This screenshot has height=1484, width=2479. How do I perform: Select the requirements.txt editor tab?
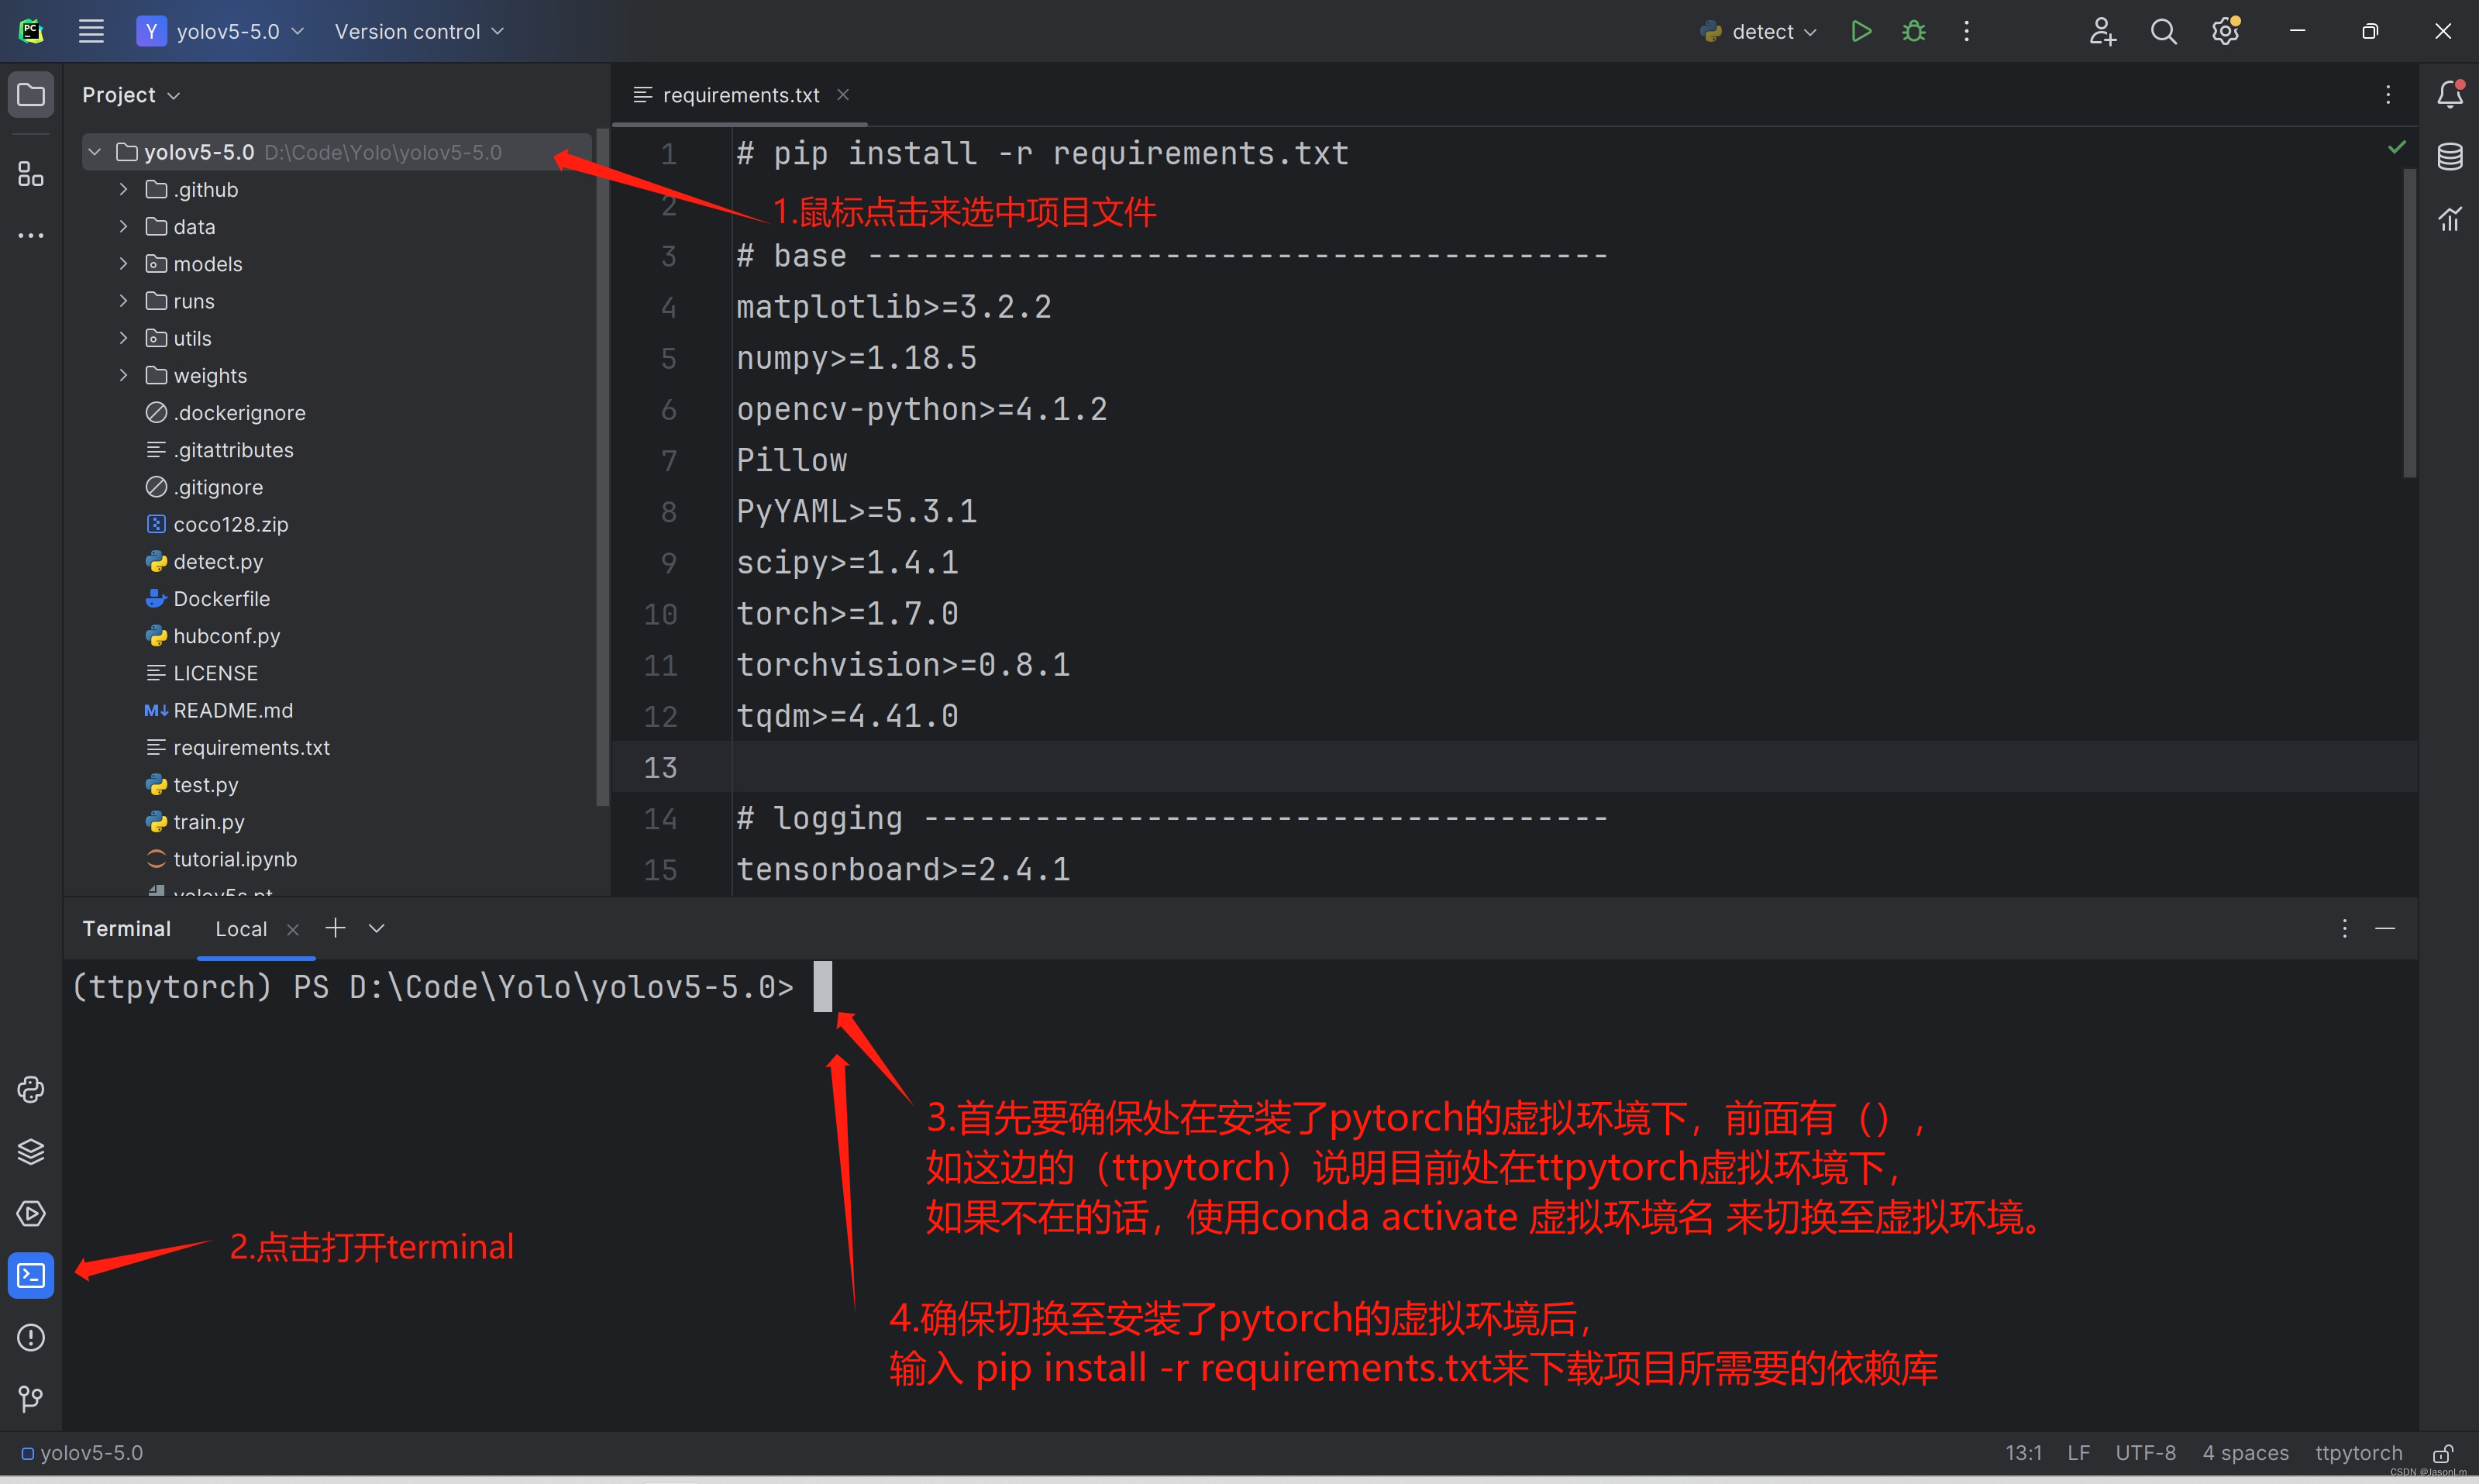coord(741,95)
